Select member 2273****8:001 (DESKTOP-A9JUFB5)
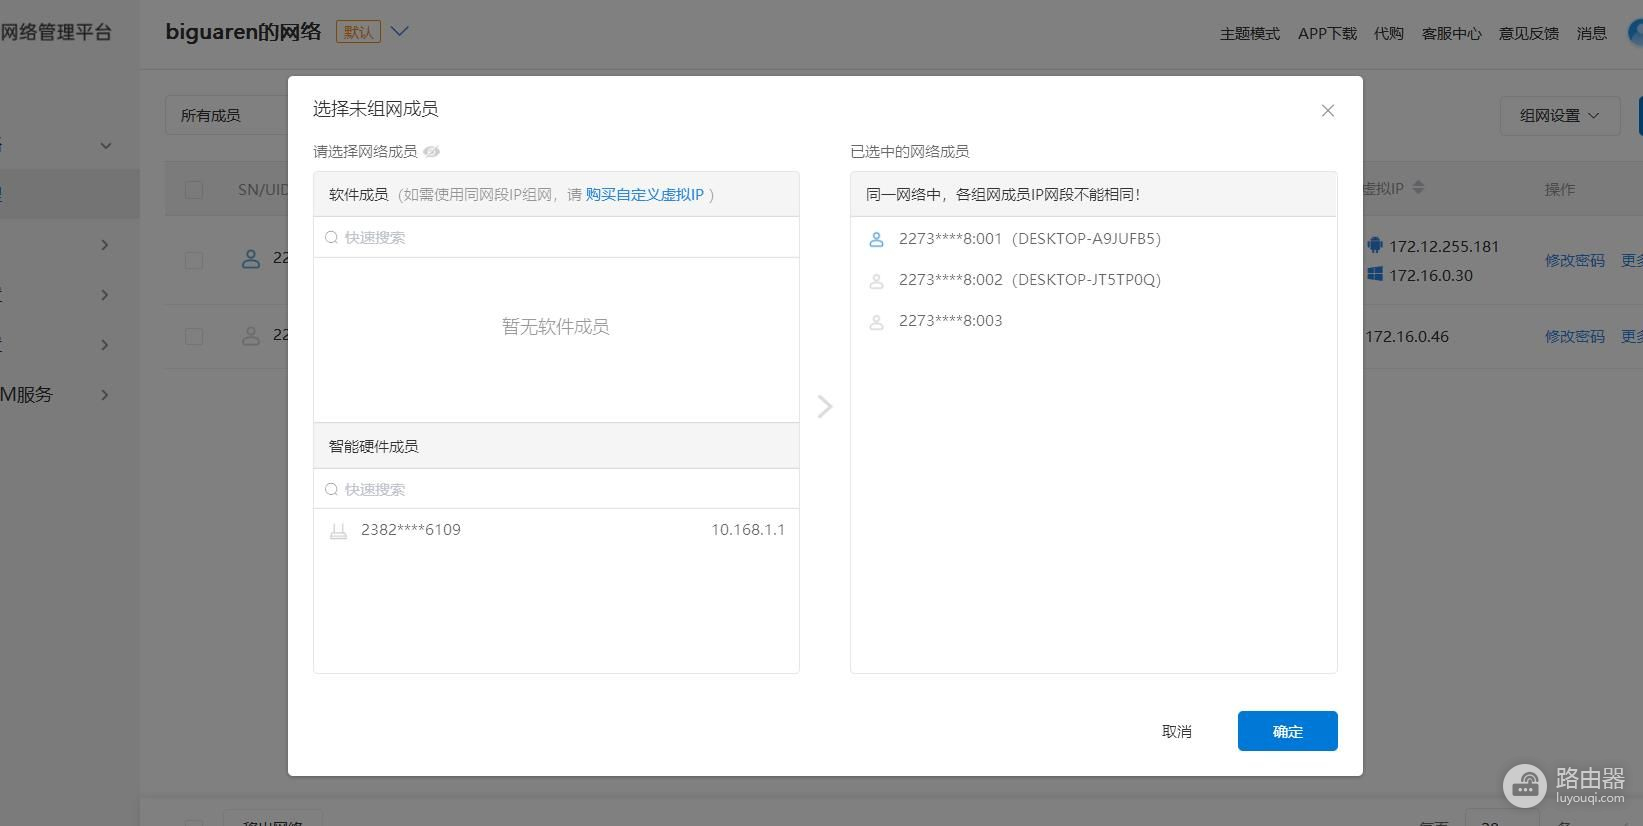The height and width of the screenshot is (826, 1643). click(1093, 239)
